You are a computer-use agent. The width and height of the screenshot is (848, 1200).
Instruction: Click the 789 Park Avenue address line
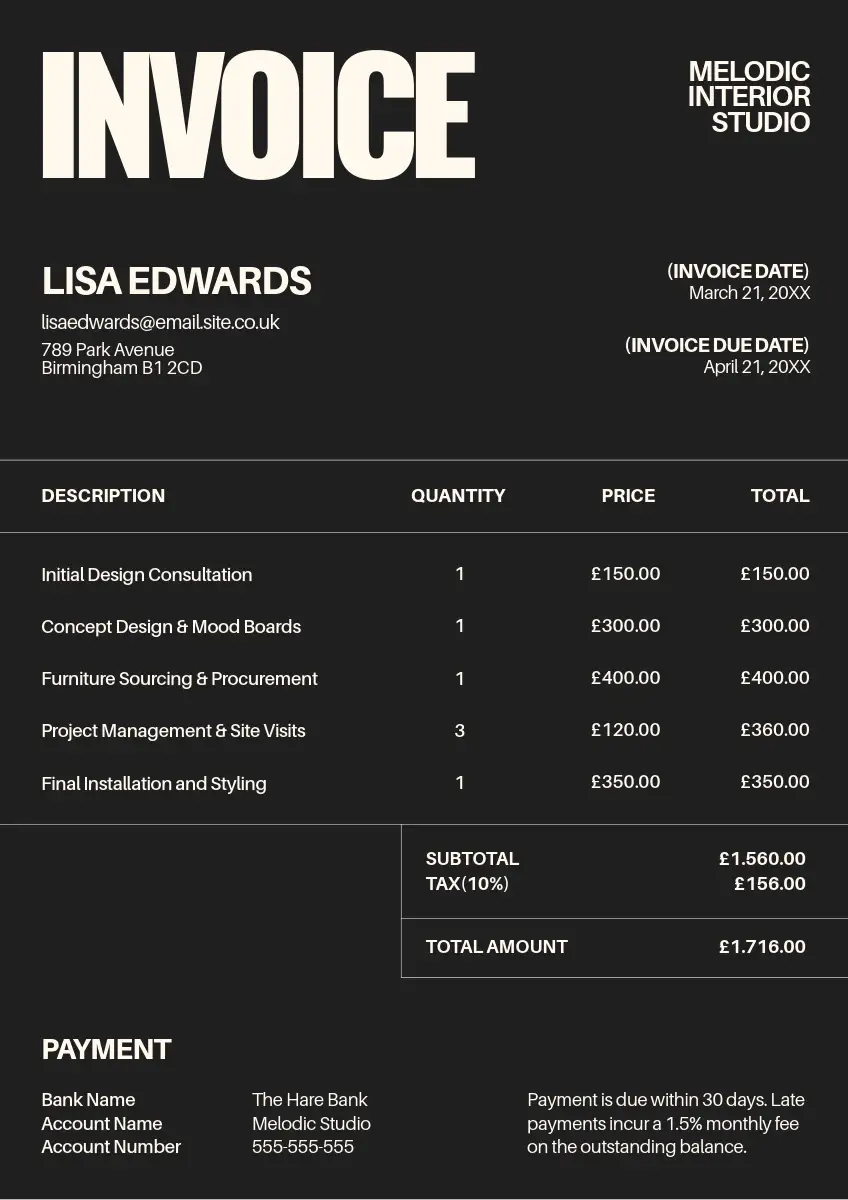[108, 350]
